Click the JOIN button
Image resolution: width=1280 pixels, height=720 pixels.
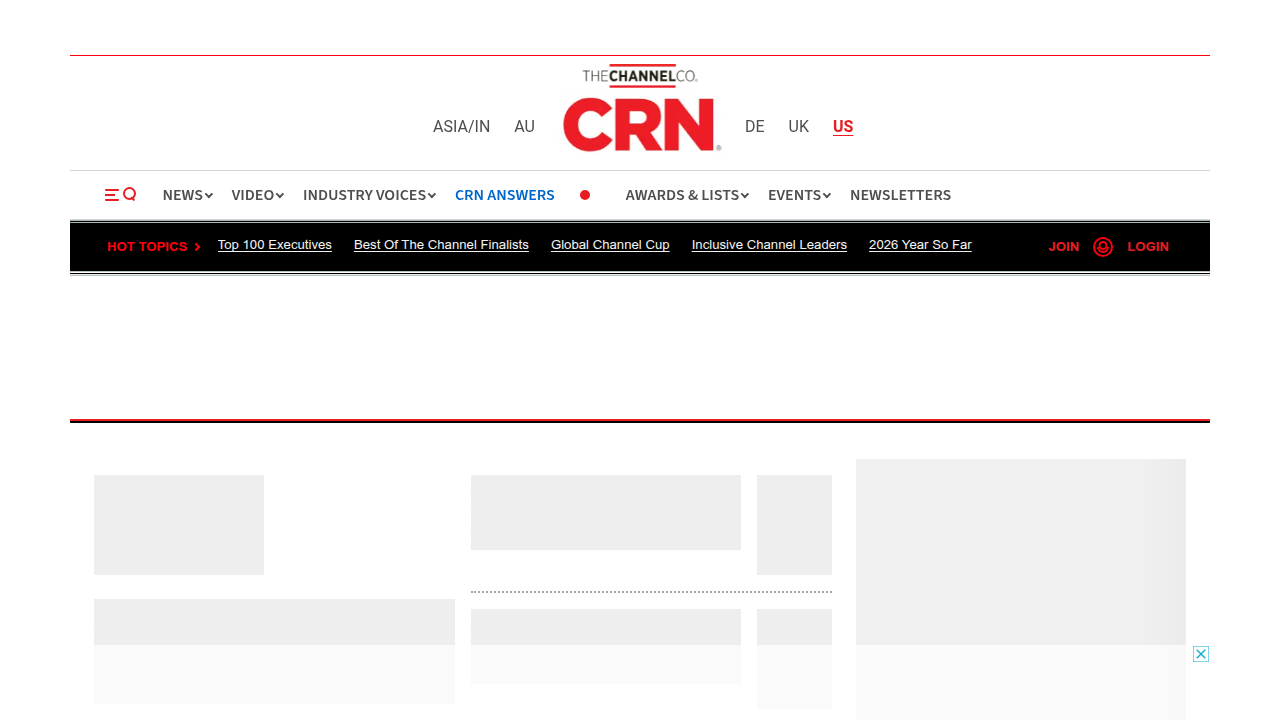tap(1064, 247)
